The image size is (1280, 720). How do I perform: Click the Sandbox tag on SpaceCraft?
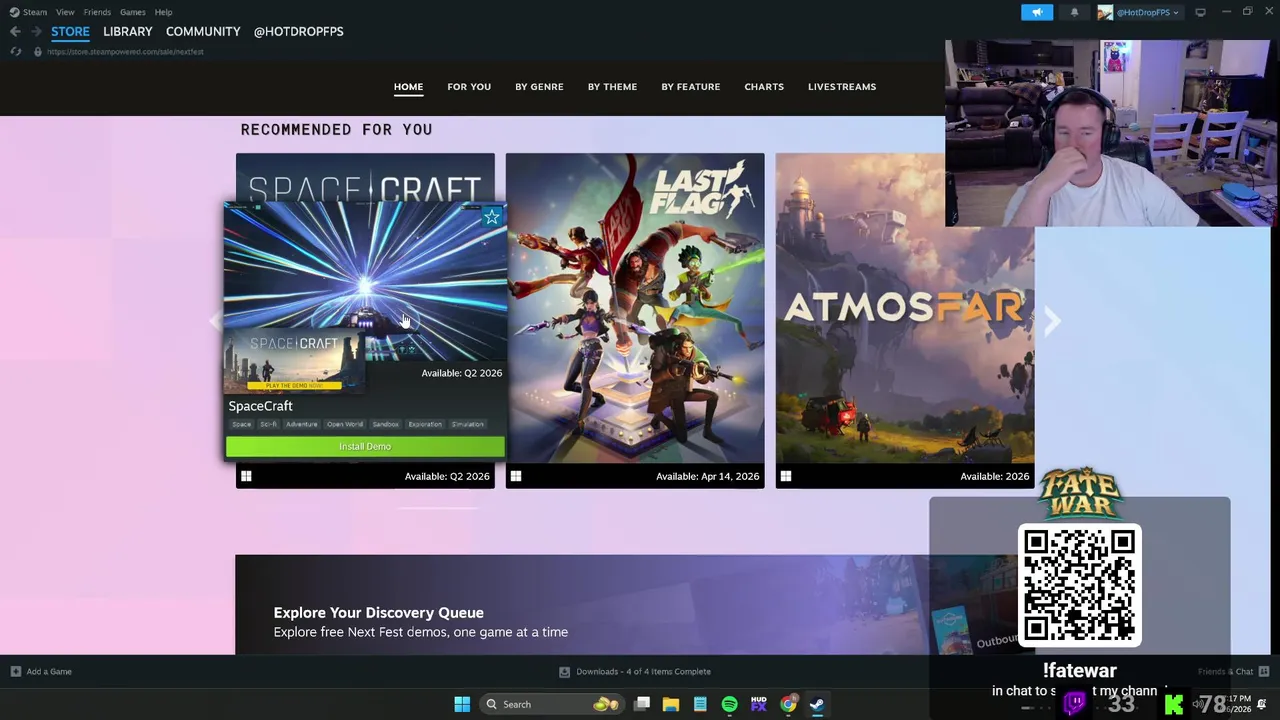385,424
